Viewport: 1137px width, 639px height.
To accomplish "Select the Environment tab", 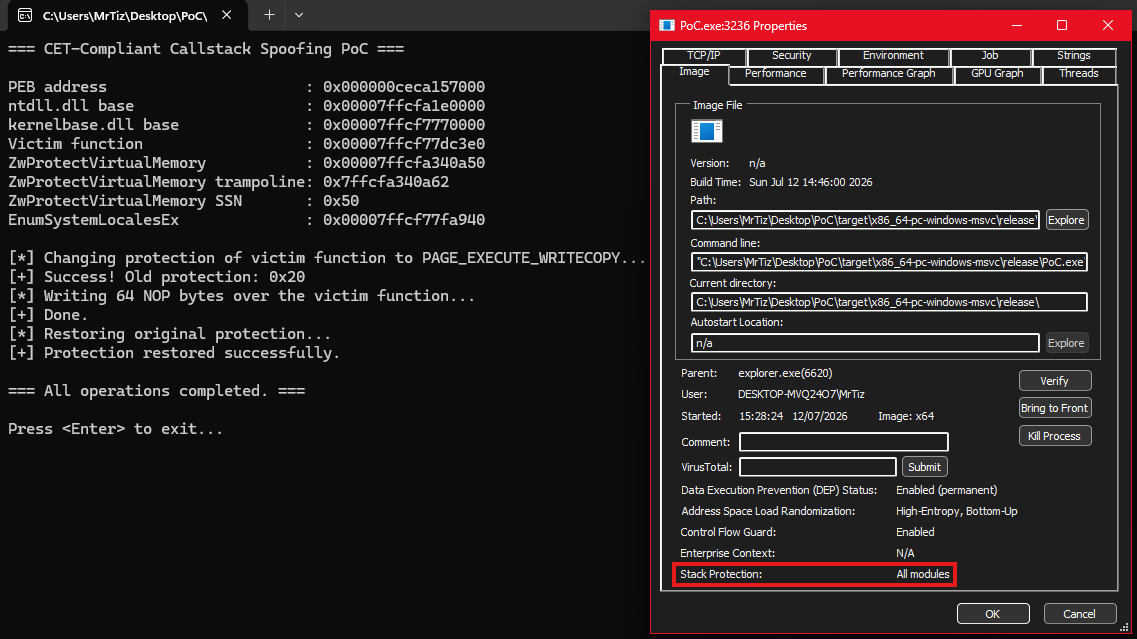I will [x=893, y=55].
